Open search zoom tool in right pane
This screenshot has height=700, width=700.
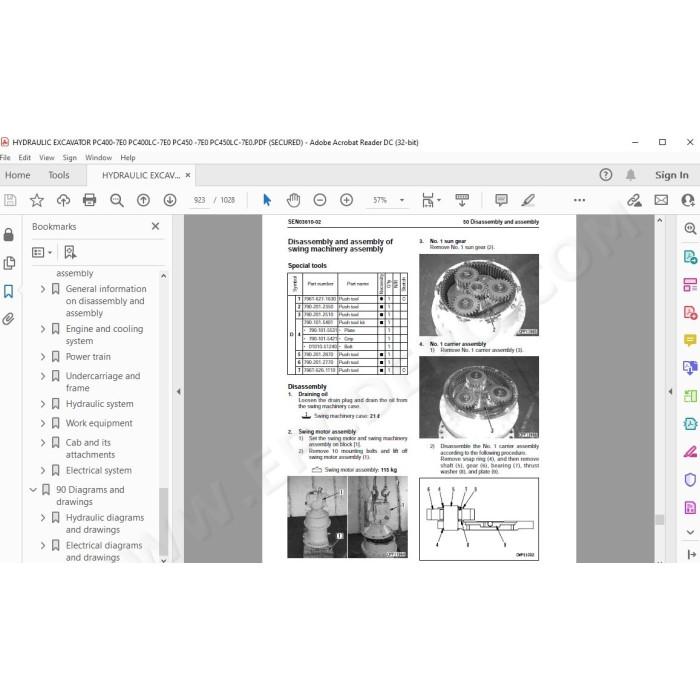(x=690, y=229)
